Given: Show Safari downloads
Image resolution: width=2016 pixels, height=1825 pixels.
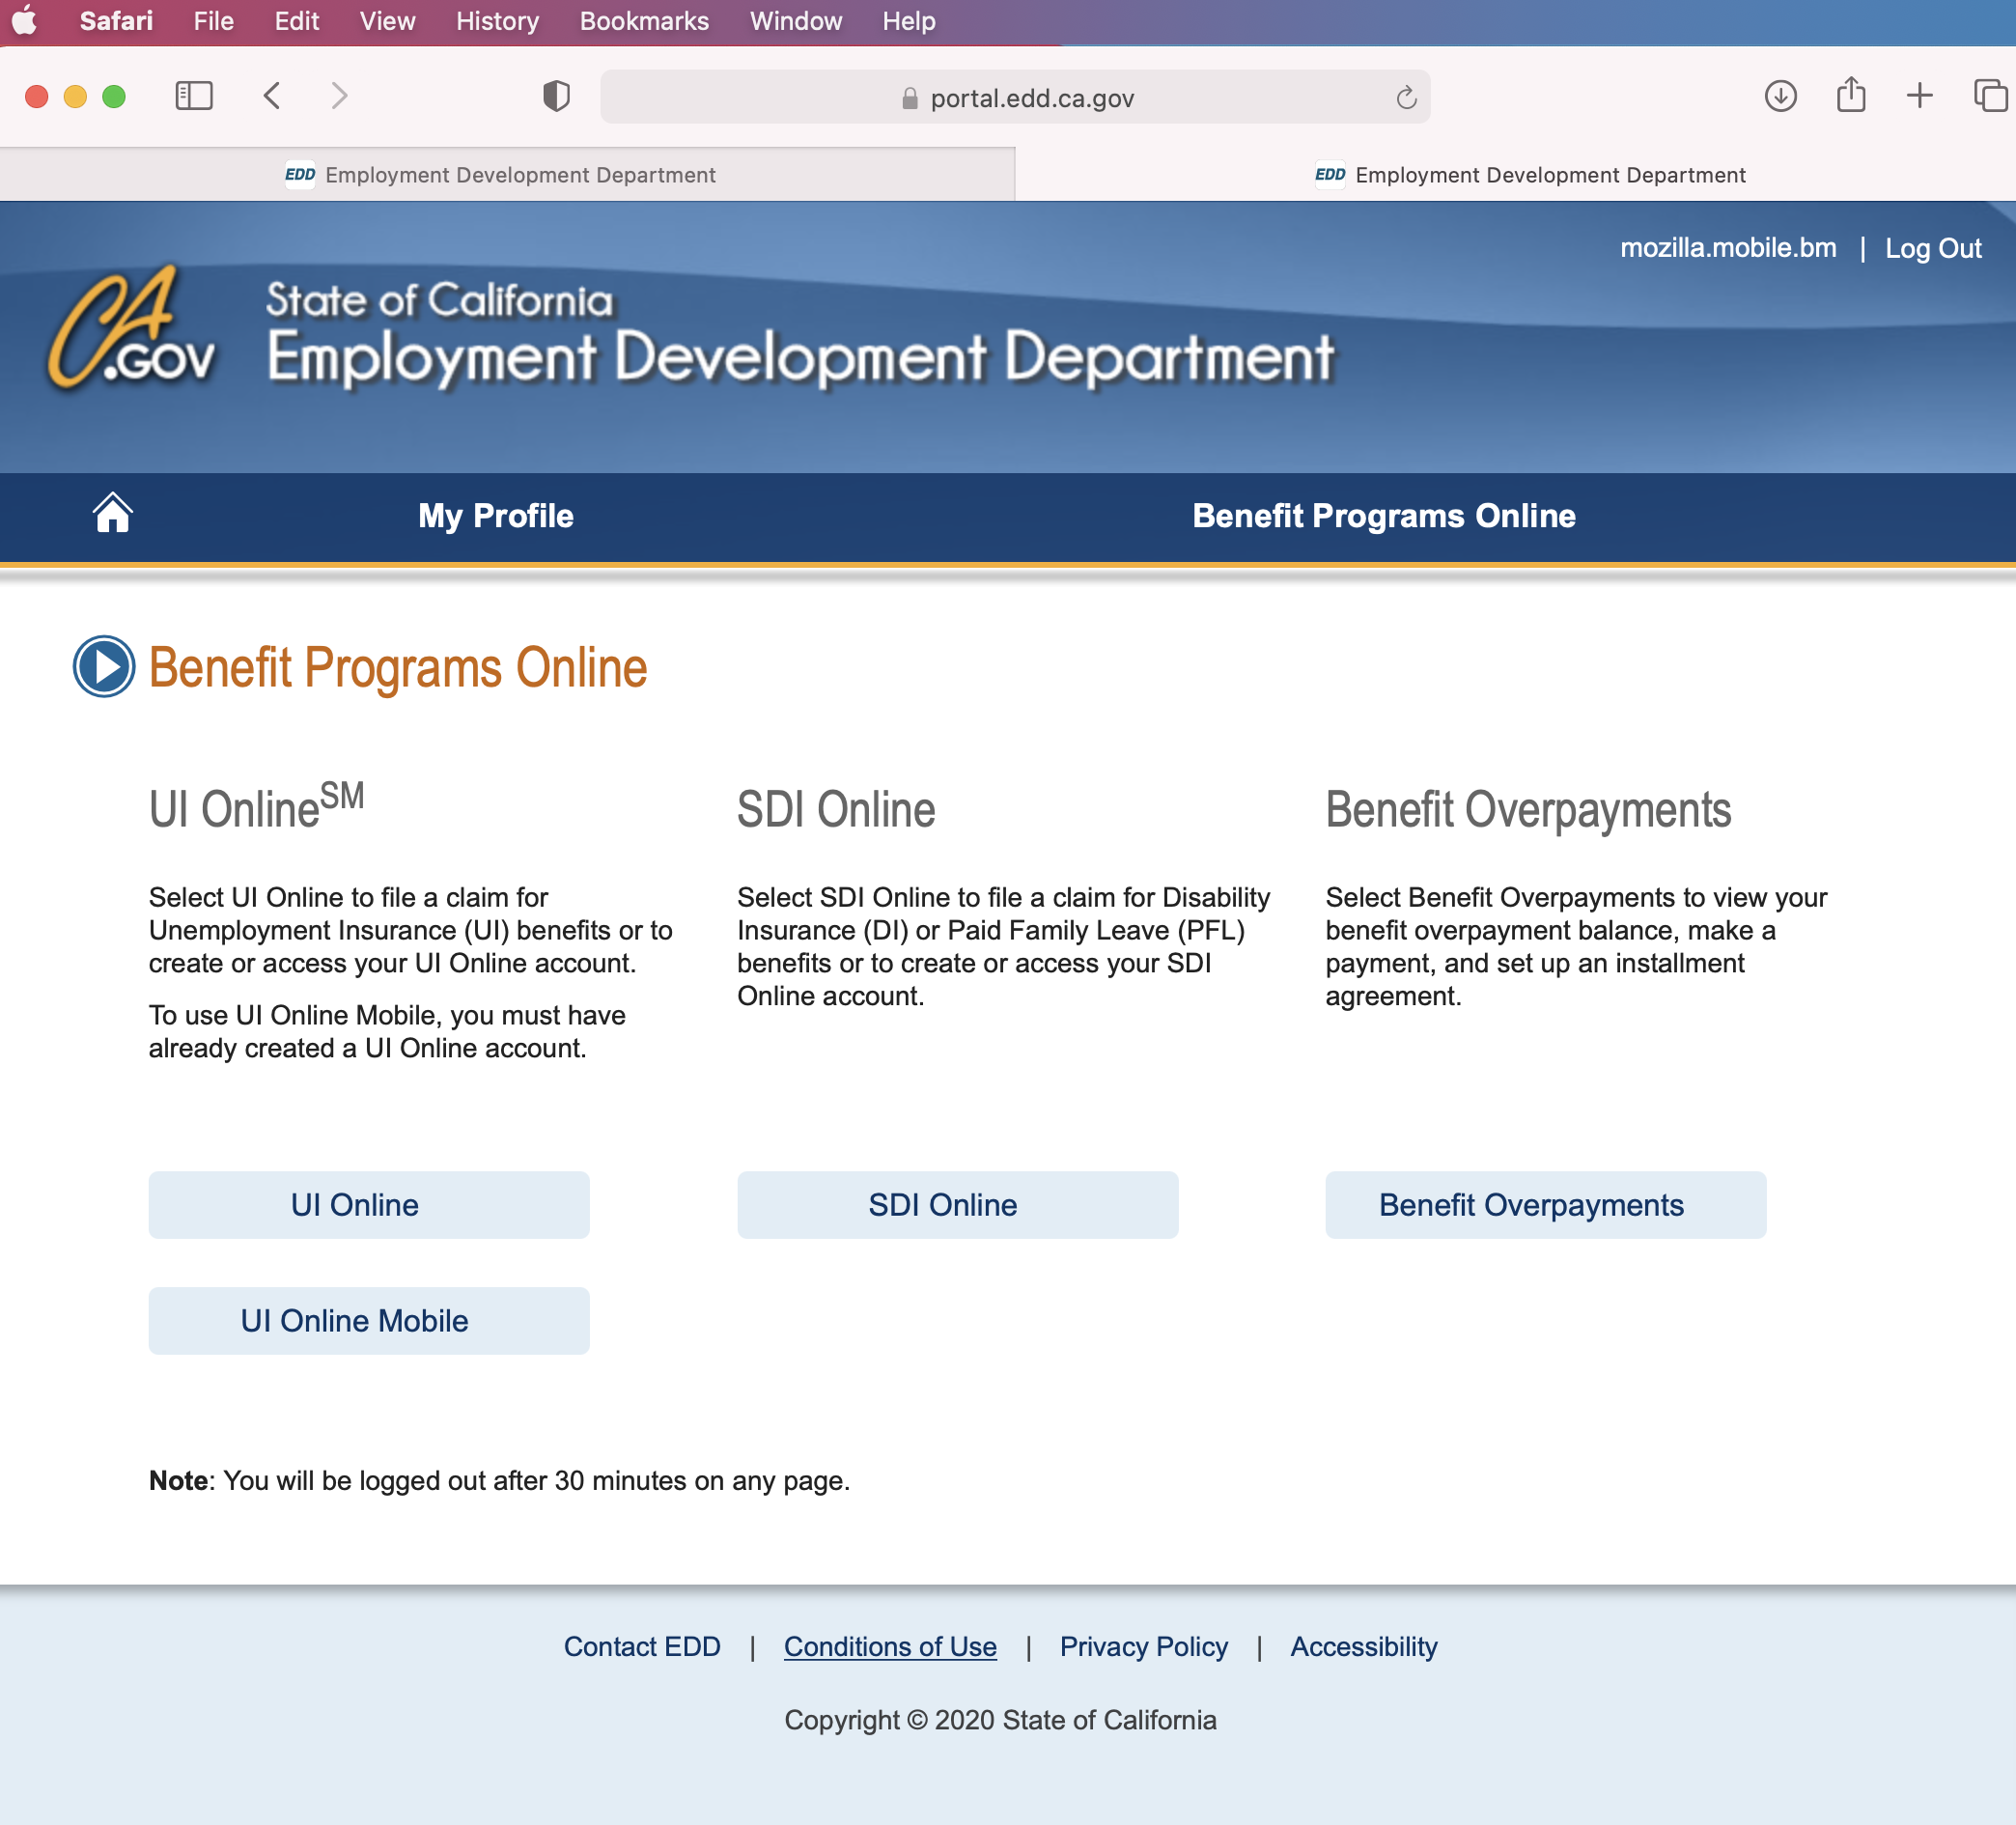Looking at the screenshot, I should (x=1780, y=96).
